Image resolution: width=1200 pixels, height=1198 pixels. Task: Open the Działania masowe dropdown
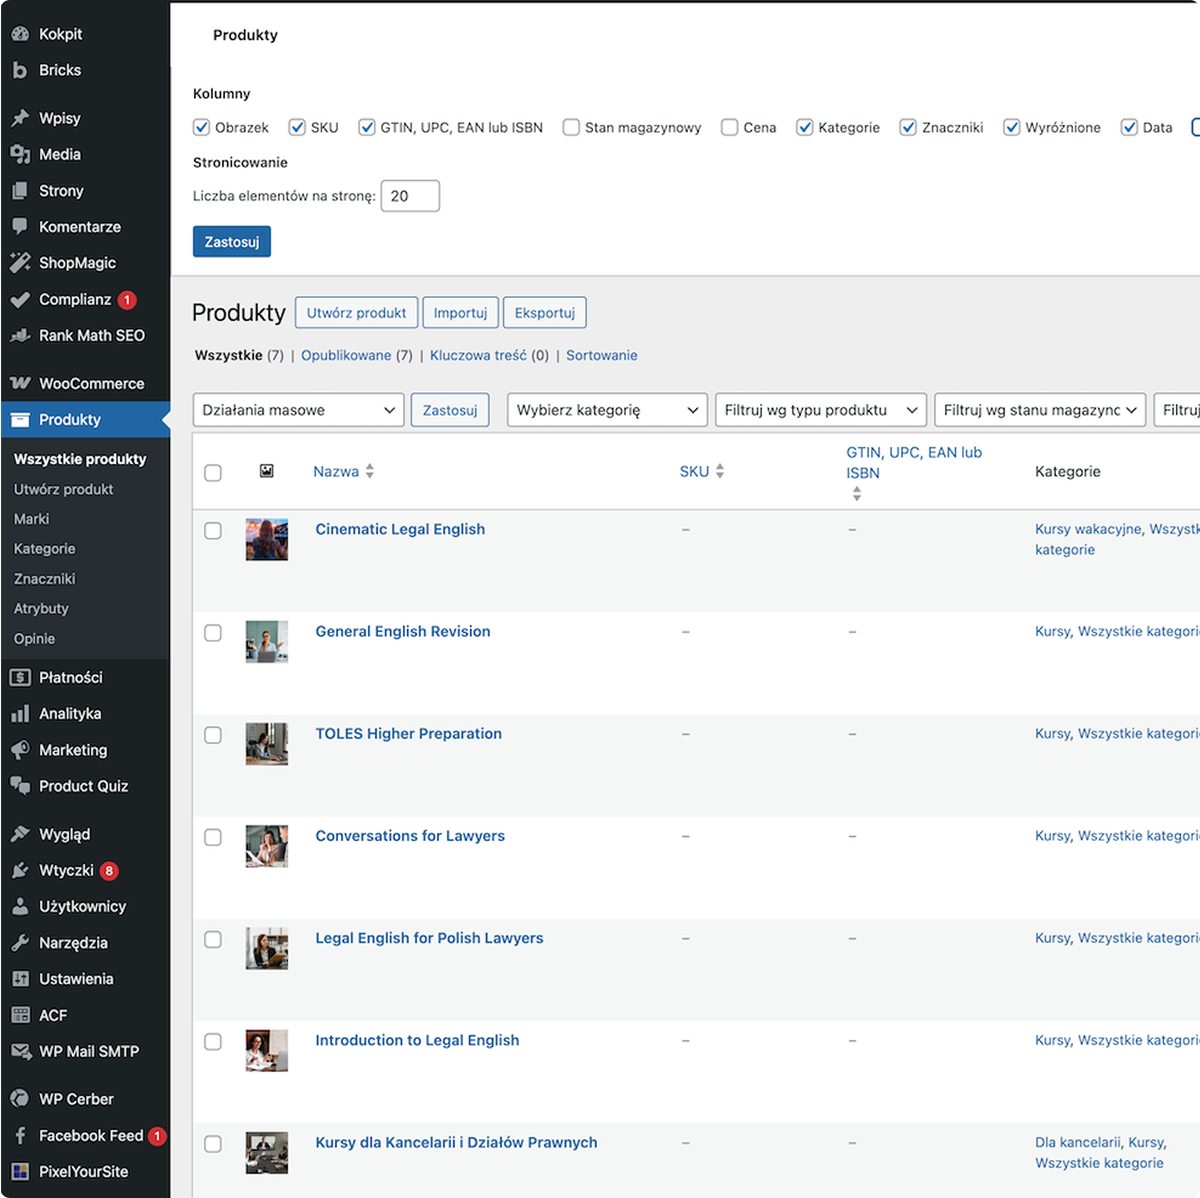tap(298, 410)
